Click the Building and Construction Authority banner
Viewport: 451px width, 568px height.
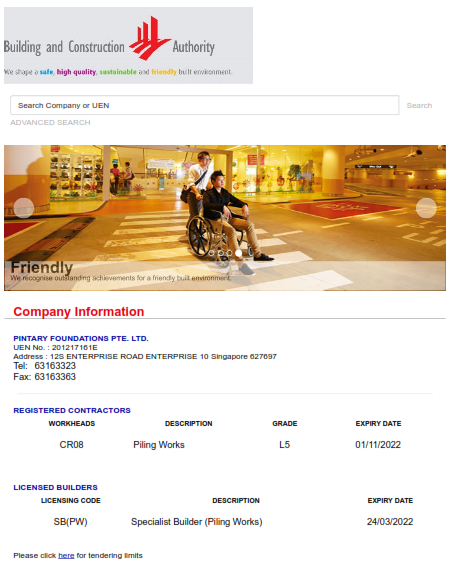pyautogui.click(x=128, y=46)
